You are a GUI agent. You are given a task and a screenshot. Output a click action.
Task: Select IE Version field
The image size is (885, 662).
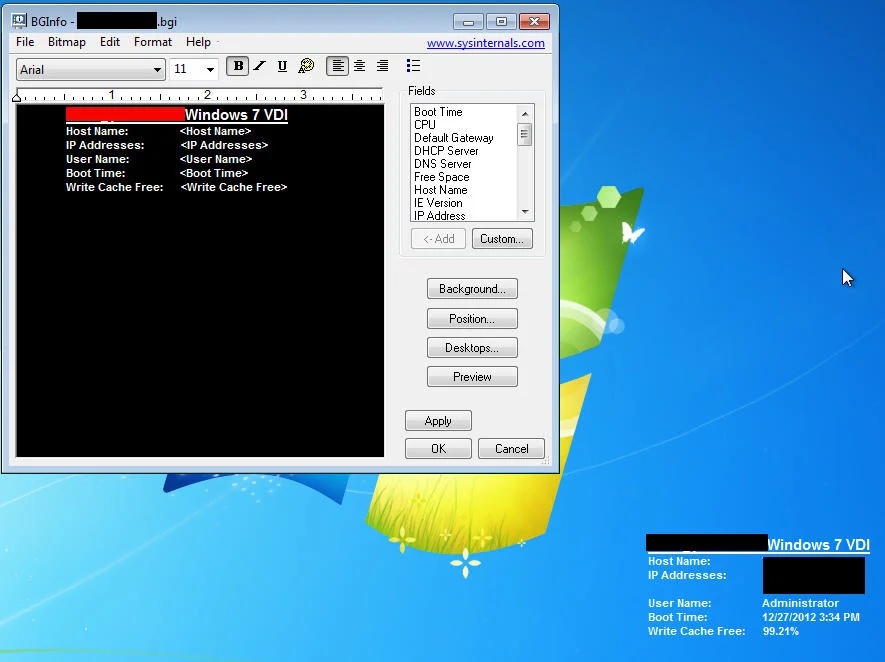438,203
